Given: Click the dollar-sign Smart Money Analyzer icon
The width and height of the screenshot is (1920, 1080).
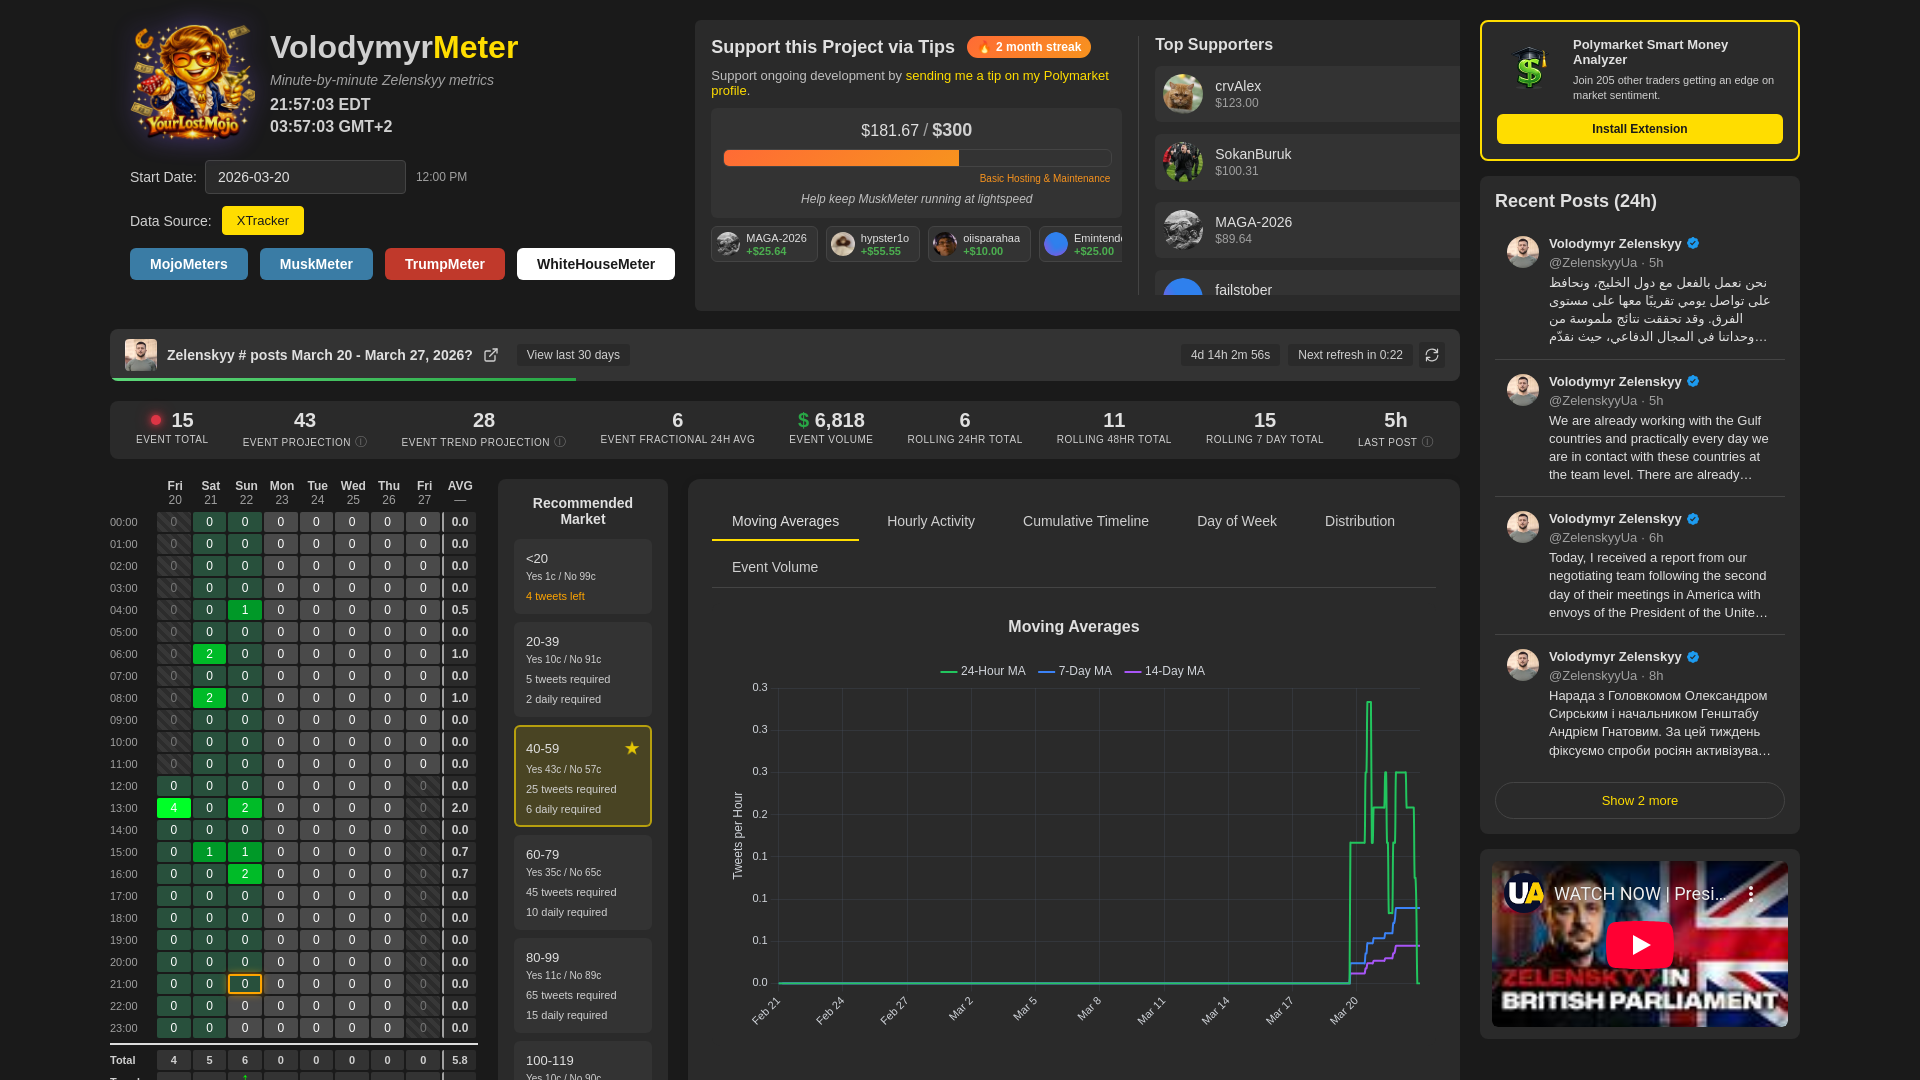Looking at the screenshot, I should click(x=1530, y=68).
